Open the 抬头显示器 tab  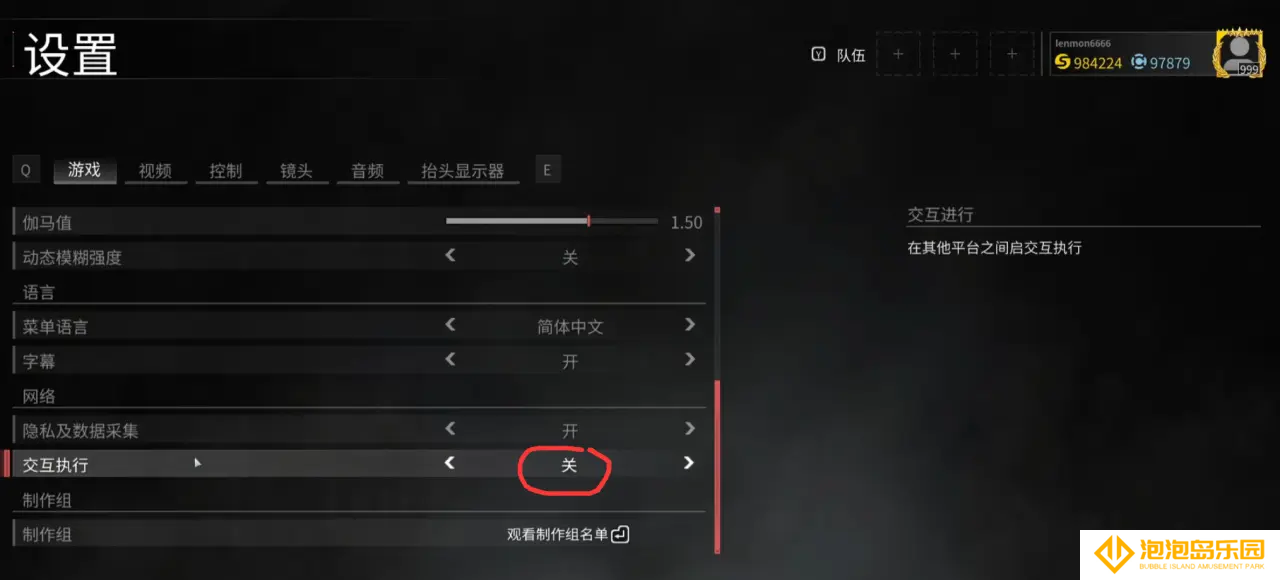point(463,171)
